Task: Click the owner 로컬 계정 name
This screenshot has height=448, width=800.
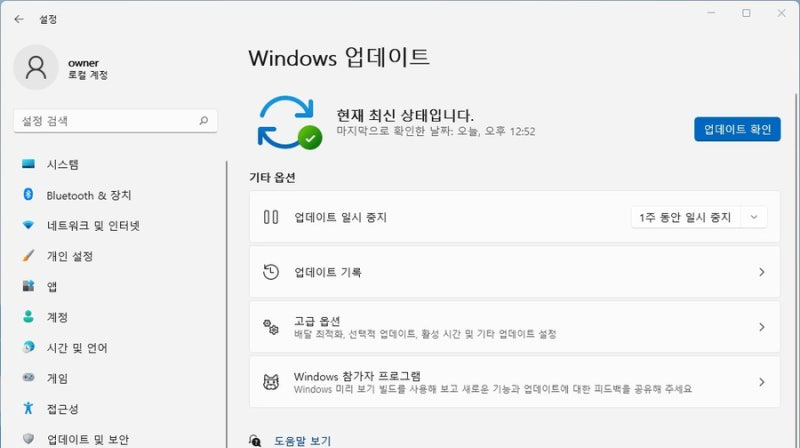Action: pos(88,68)
